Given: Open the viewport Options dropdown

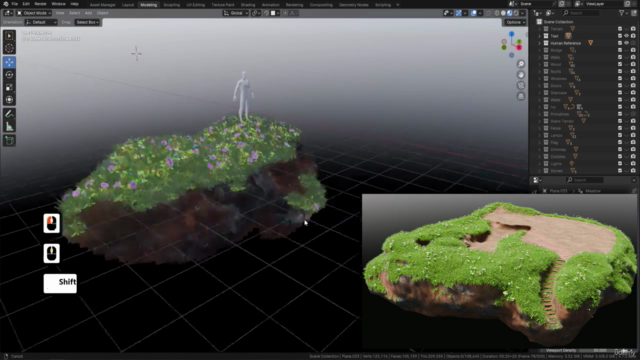Looking at the screenshot, I should coord(515,22).
